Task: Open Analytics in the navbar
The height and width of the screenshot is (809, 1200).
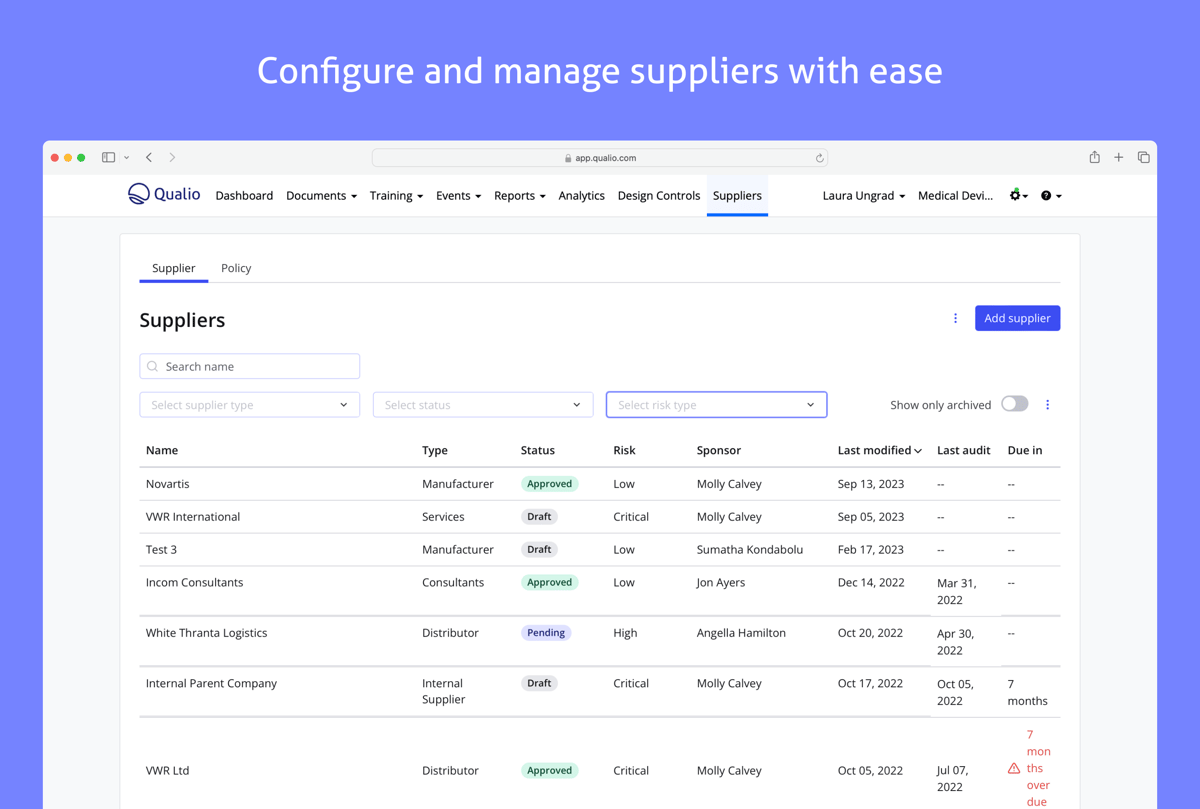Action: (x=581, y=196)
